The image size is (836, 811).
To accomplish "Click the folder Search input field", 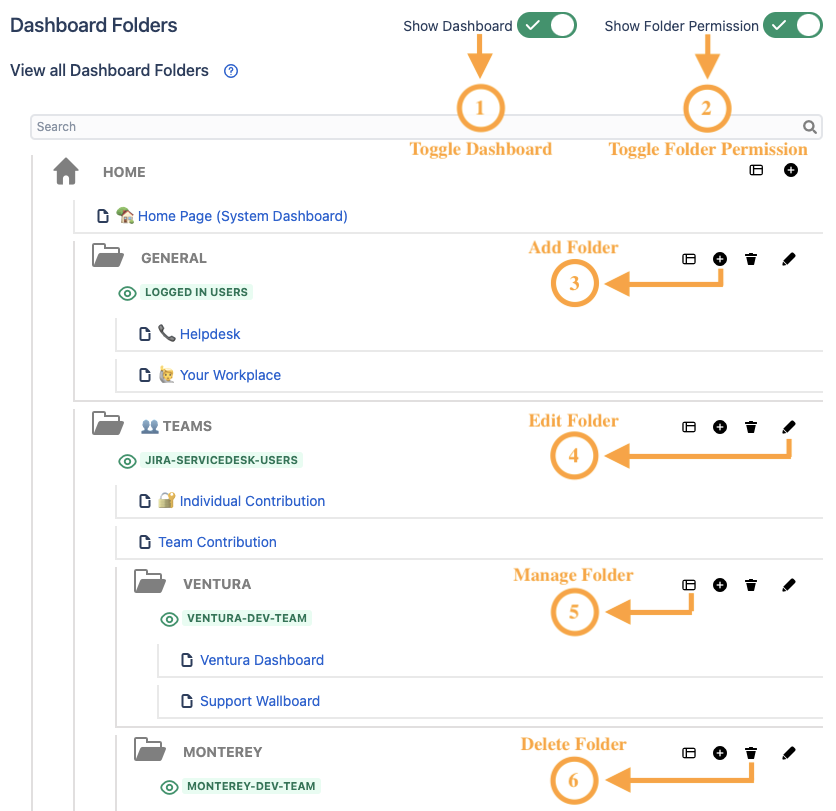I will click(415, 127).
